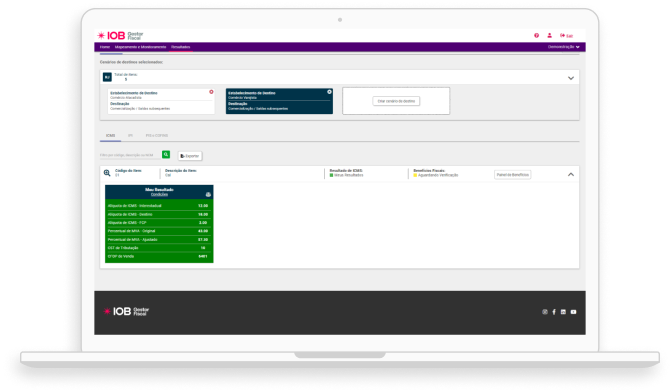Select the Resultados menu item
The height and width of the screenshot is (392, 672).
tap(180, 47)
